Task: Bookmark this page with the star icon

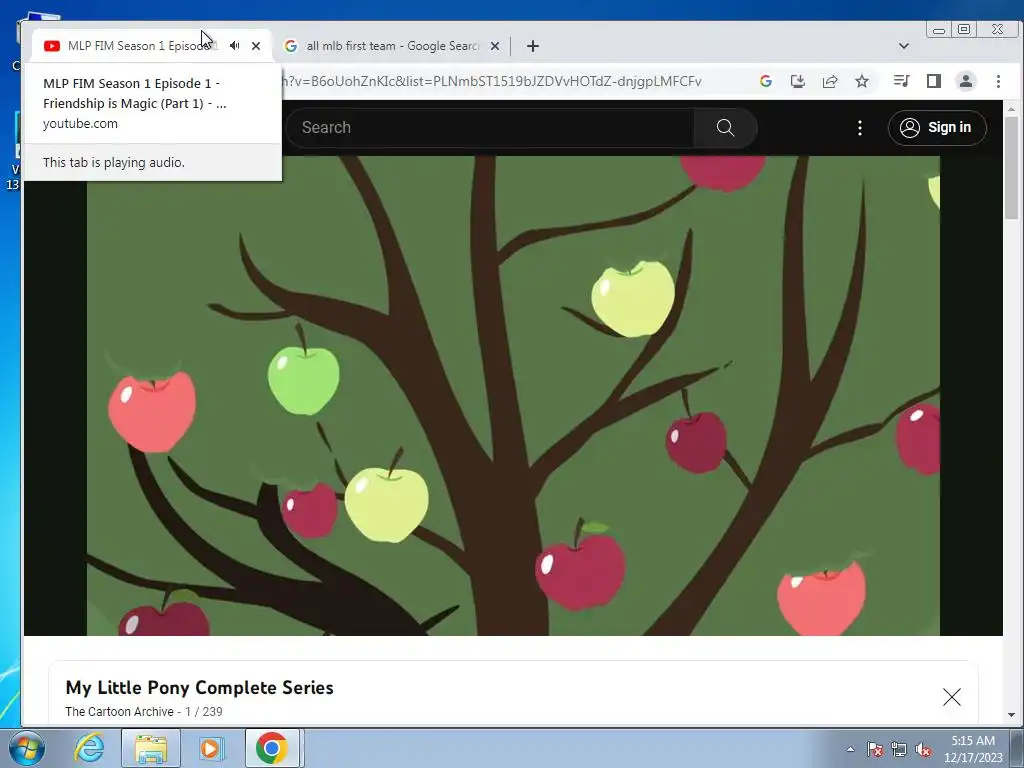Action: 862,81
